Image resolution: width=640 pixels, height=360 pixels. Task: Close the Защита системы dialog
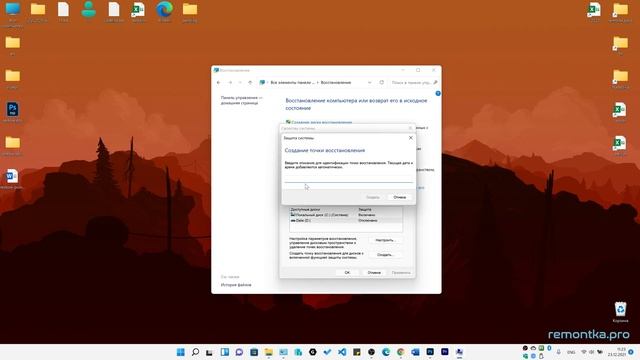pyautogui.click(x=411, y=138)
